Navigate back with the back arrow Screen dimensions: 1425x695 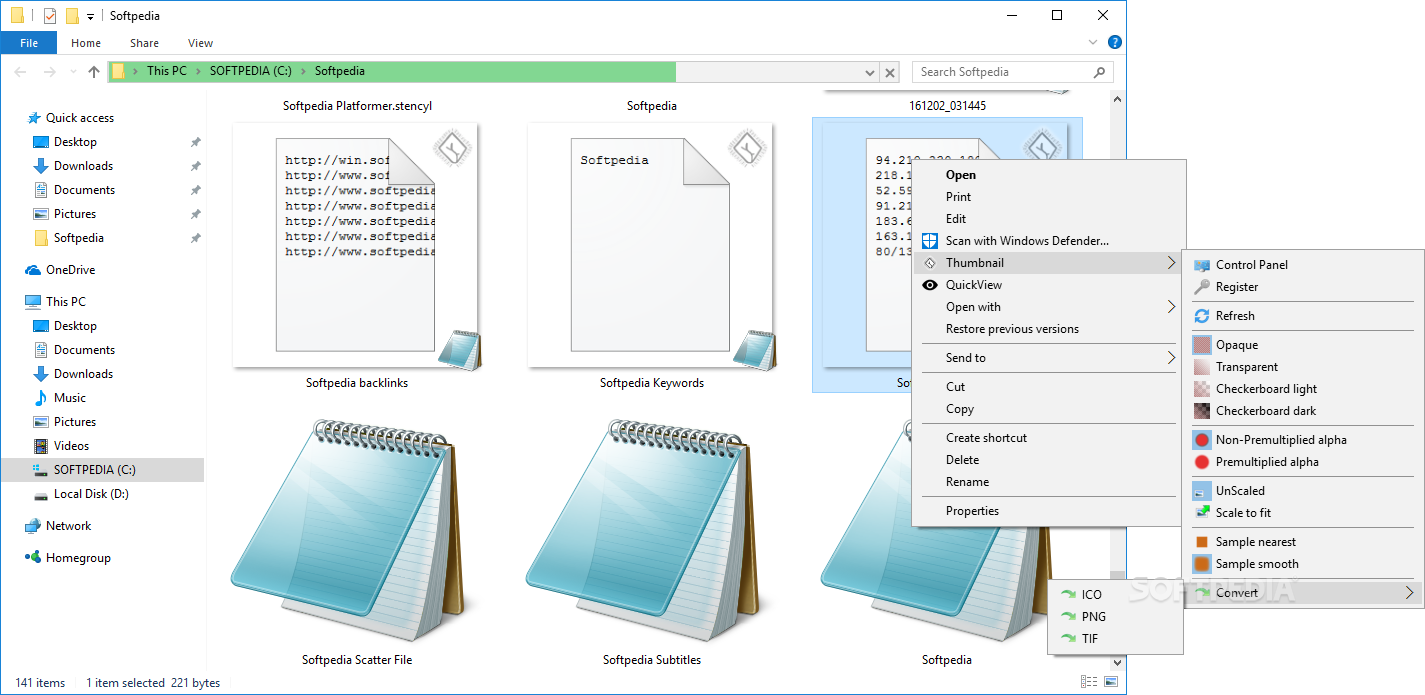pos(20,72)
